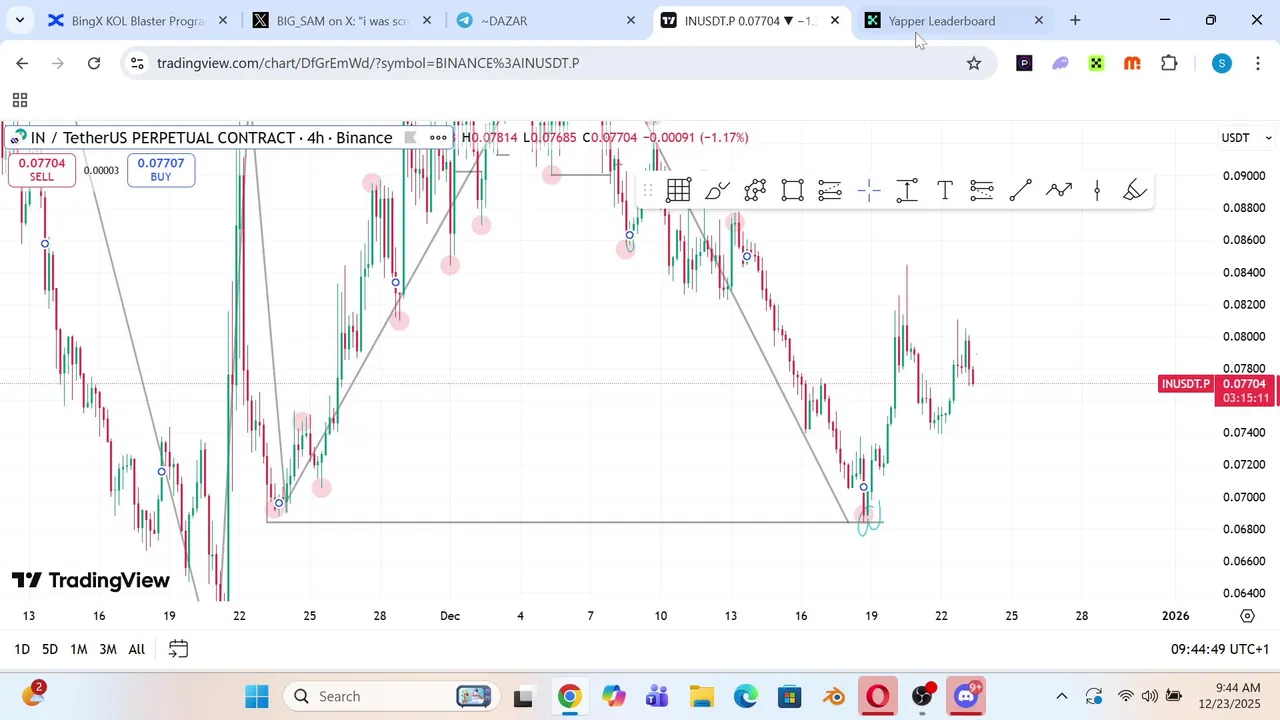1280x720 pixels.
Task: Click the 09:44:49 UTC+1 timezone label
Action: click(1220, 649)
